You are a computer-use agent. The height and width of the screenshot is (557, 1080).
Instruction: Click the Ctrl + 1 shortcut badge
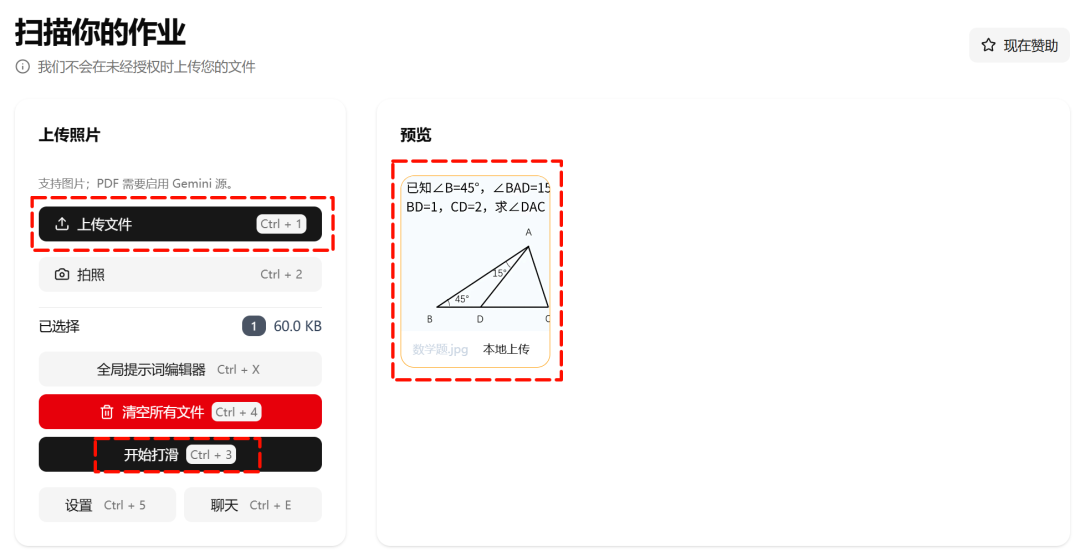click(x=281, y=224)
